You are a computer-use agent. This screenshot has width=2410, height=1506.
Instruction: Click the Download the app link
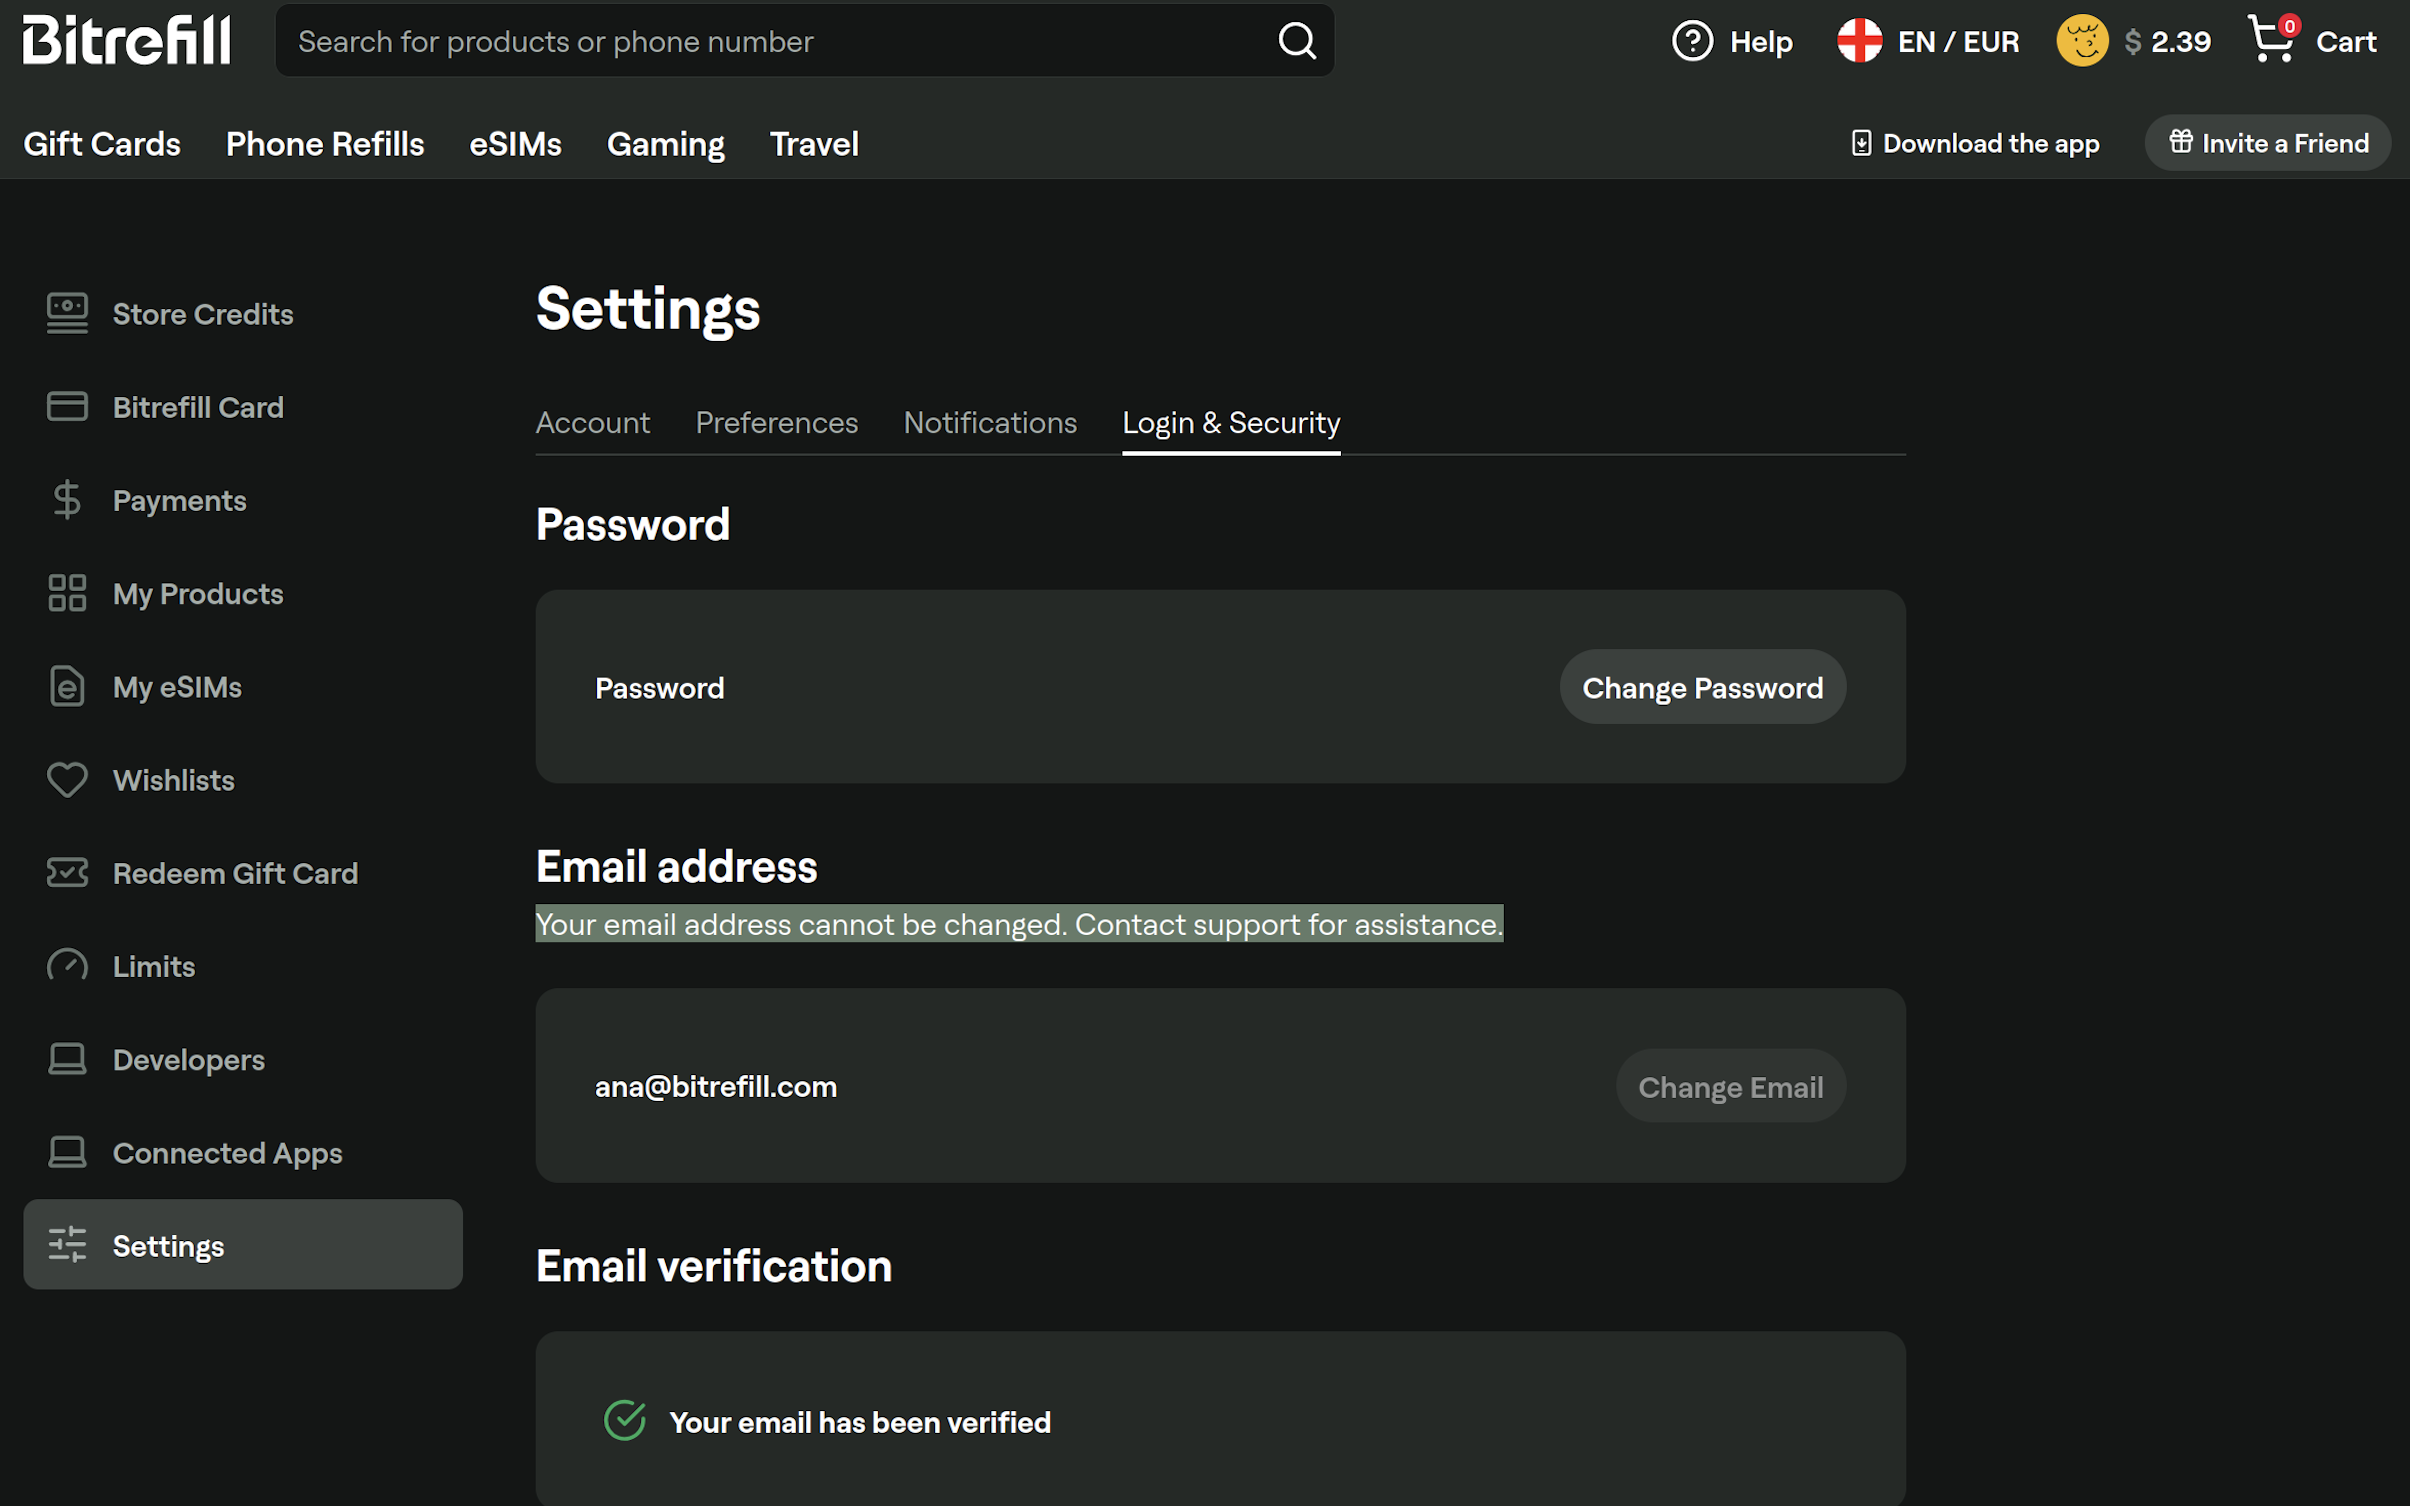(x=1975, y=143)
